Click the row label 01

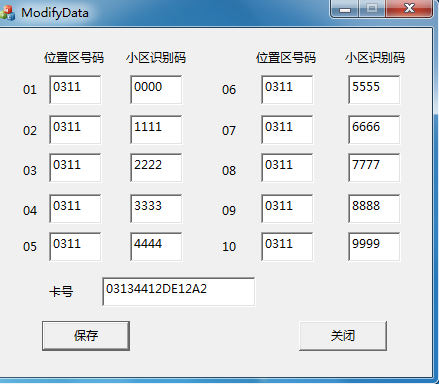(30, 90)
